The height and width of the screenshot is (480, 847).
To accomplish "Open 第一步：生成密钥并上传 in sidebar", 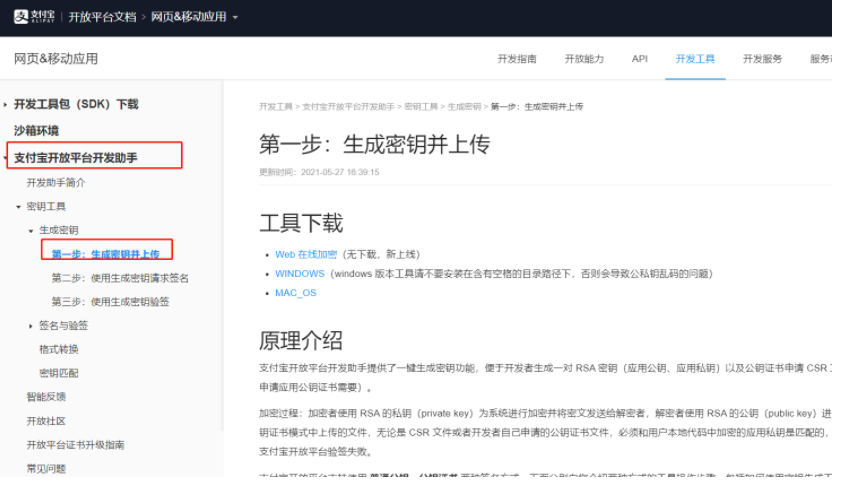I will (106, 254).
